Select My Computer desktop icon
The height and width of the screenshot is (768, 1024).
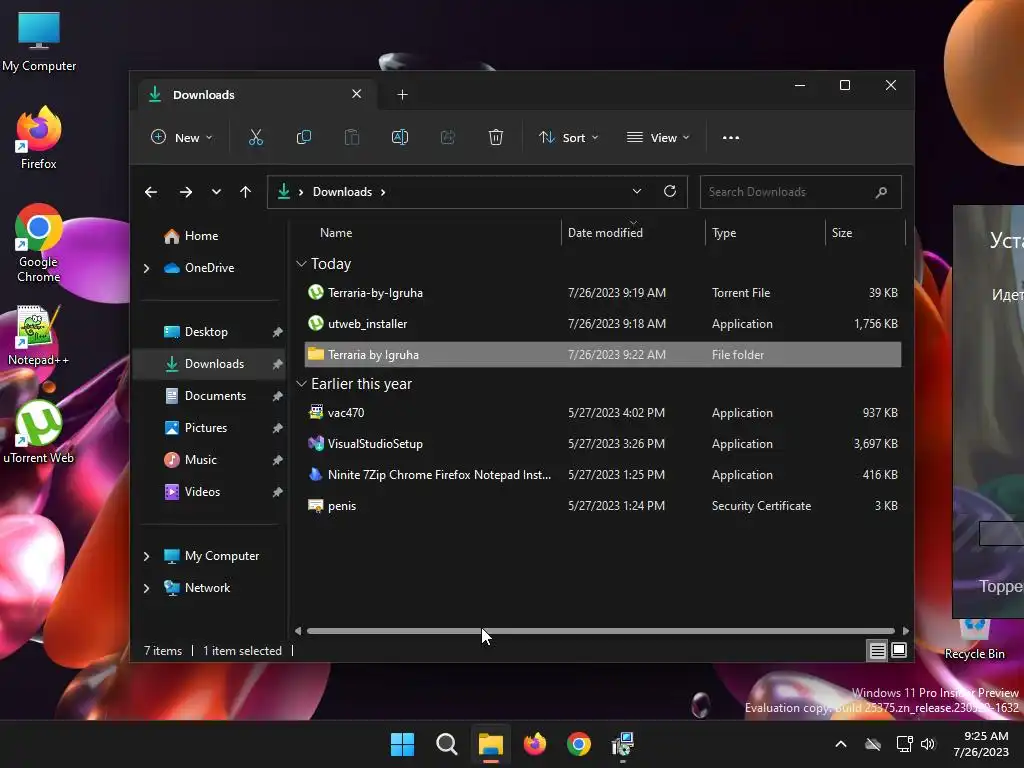point(39,41)
